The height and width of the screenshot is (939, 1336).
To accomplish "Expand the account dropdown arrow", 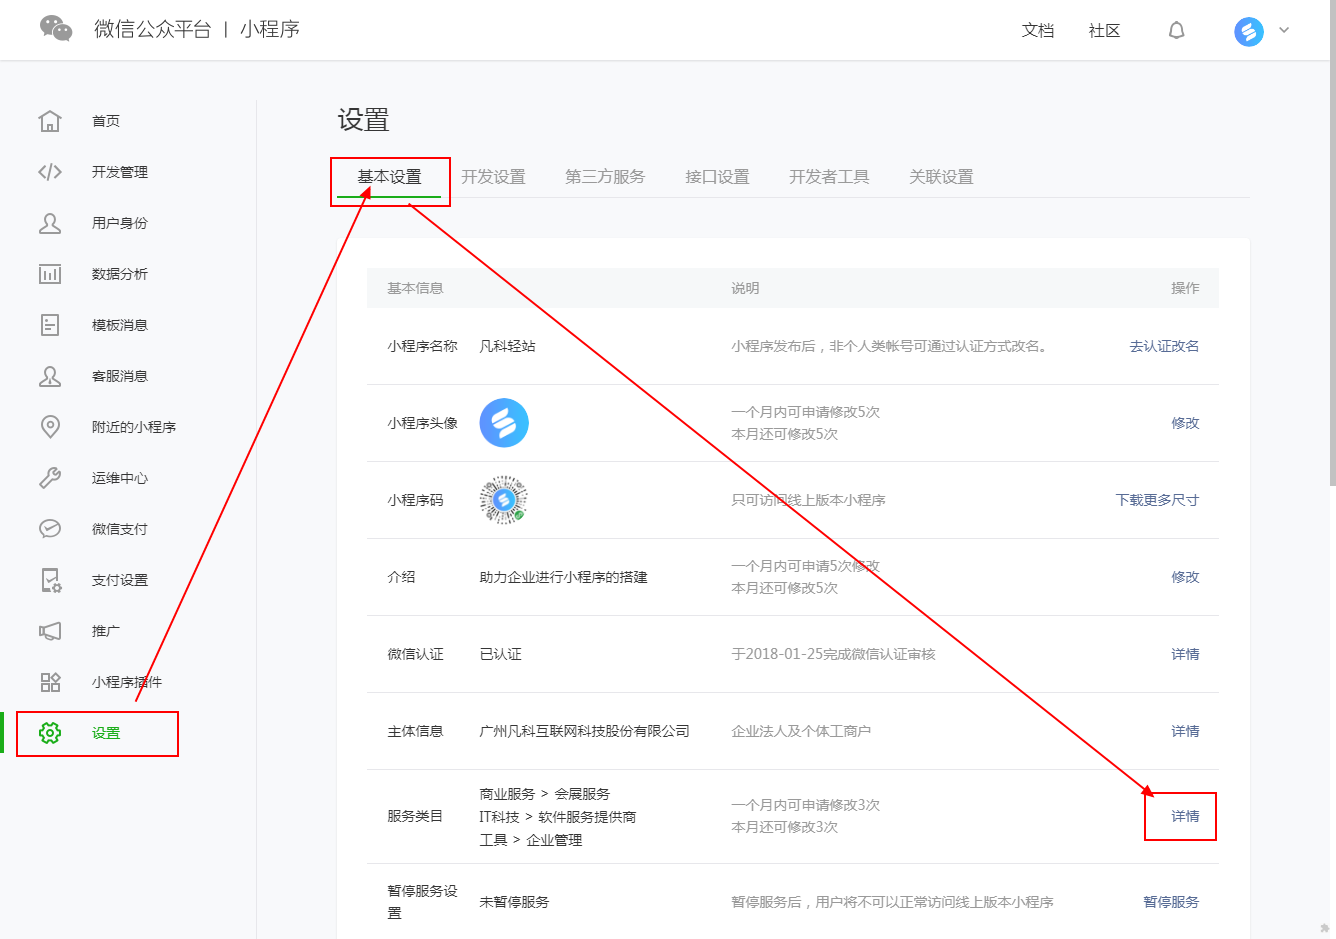I will click(1284, 30).
